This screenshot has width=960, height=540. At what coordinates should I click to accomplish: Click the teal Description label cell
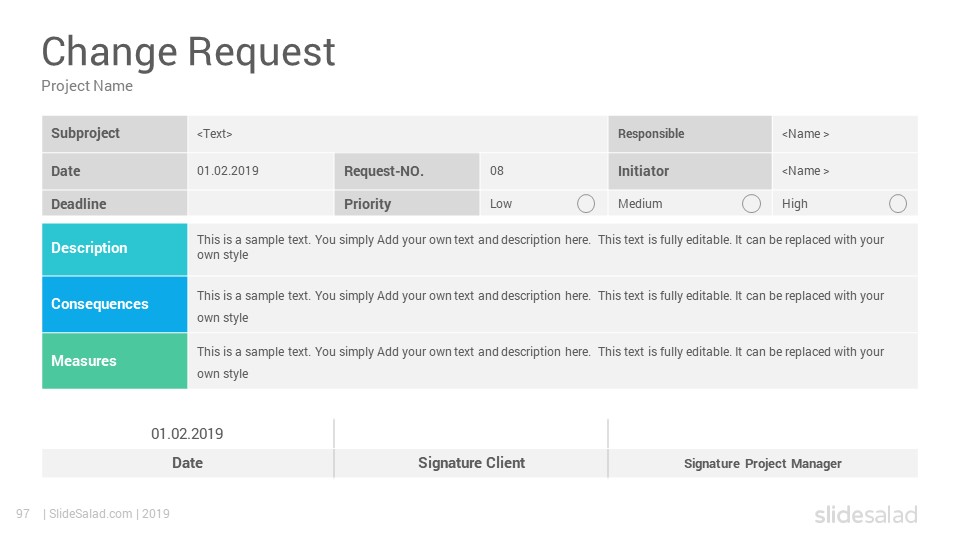pyautogui.click(x=114, y=249)
